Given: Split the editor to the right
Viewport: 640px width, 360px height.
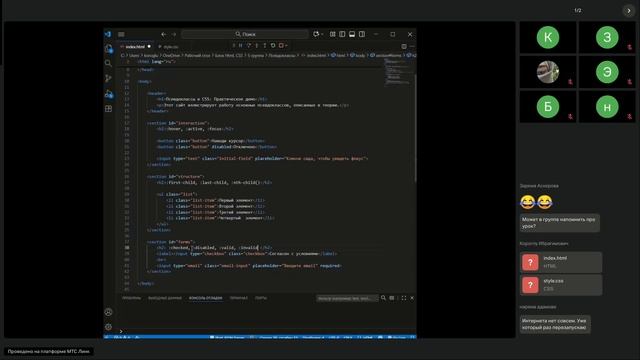Looking at the screenshot, I should click(x=404, y=47).
